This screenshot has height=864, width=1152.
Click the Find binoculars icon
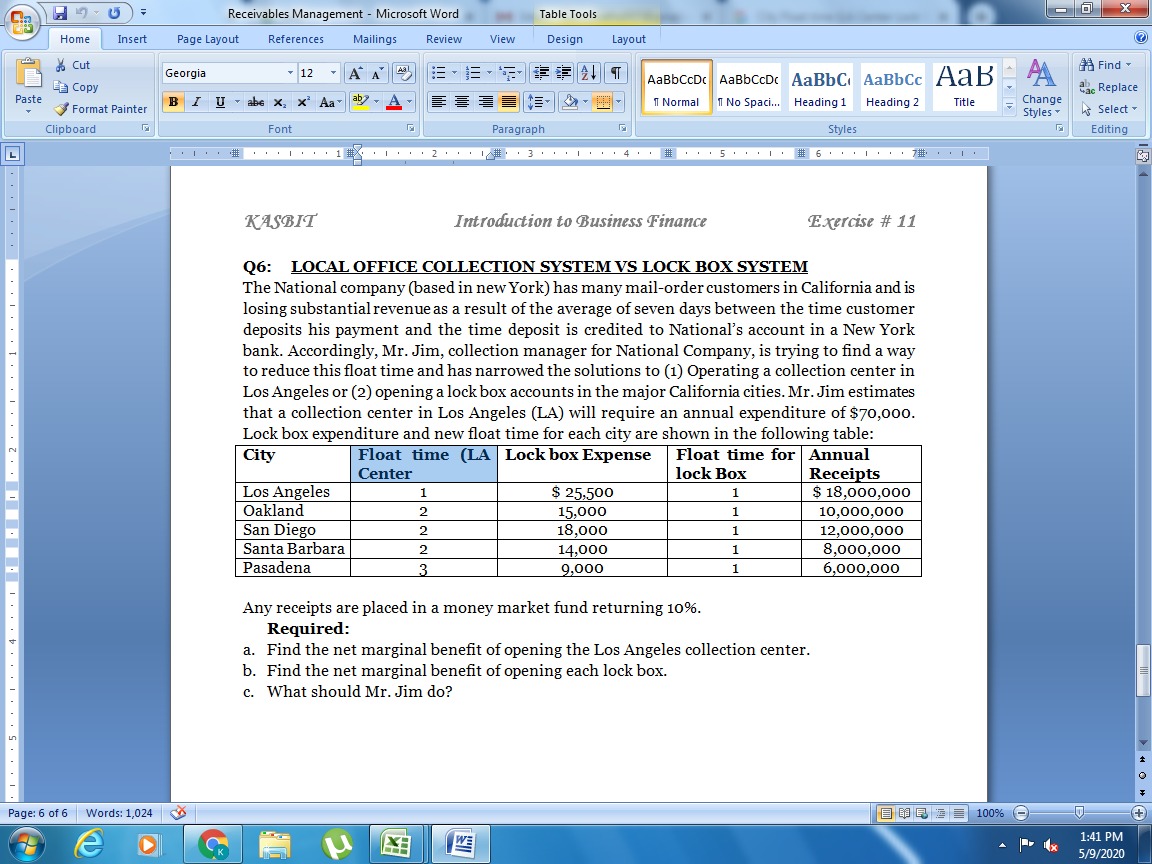point(1086,65)
